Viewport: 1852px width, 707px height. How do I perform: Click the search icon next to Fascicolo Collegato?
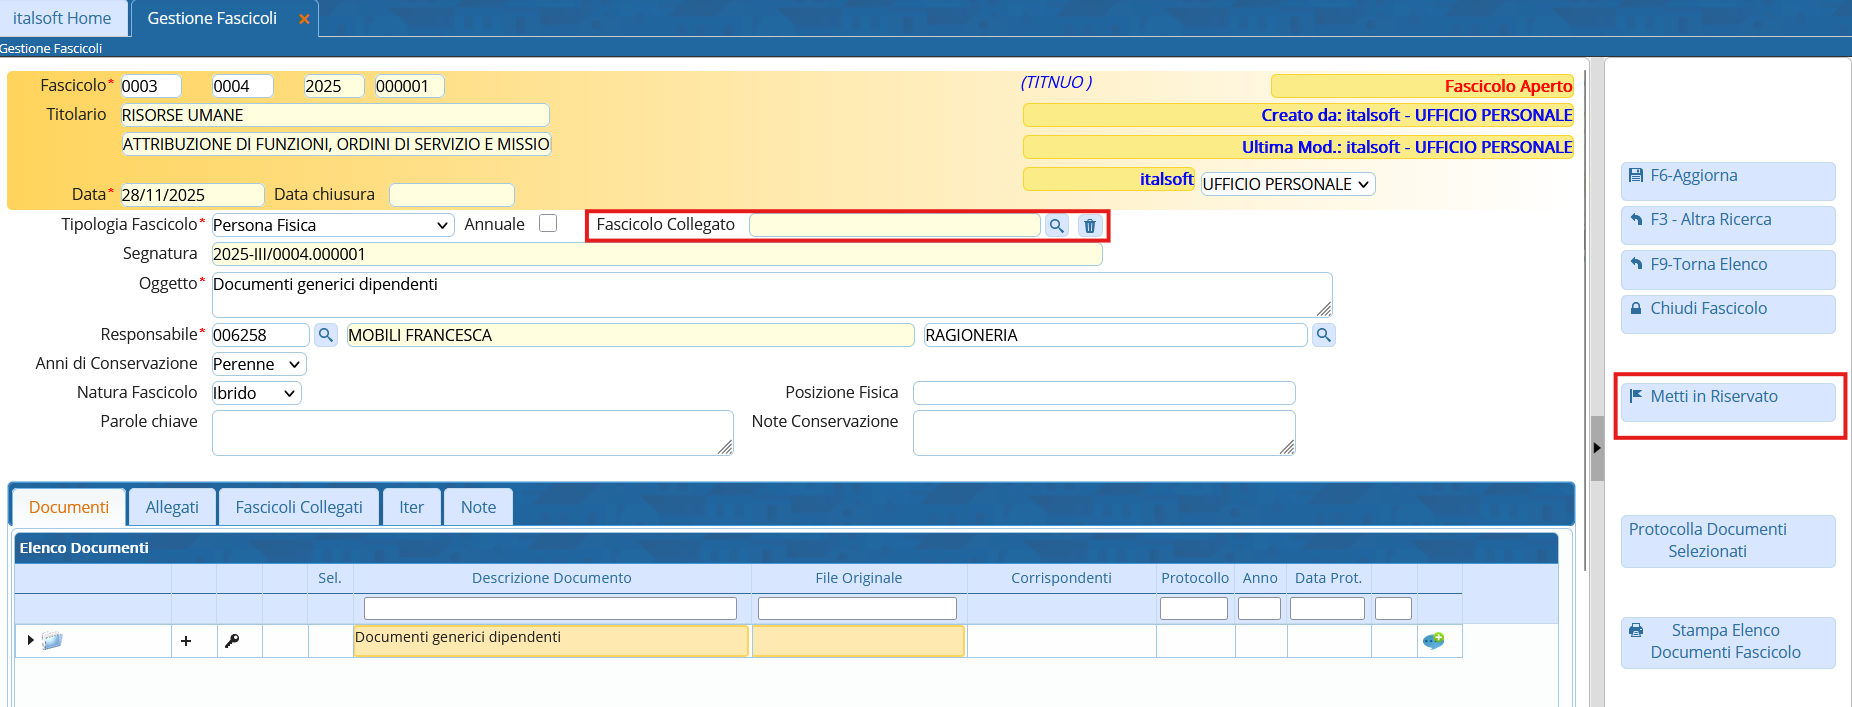1056,226
